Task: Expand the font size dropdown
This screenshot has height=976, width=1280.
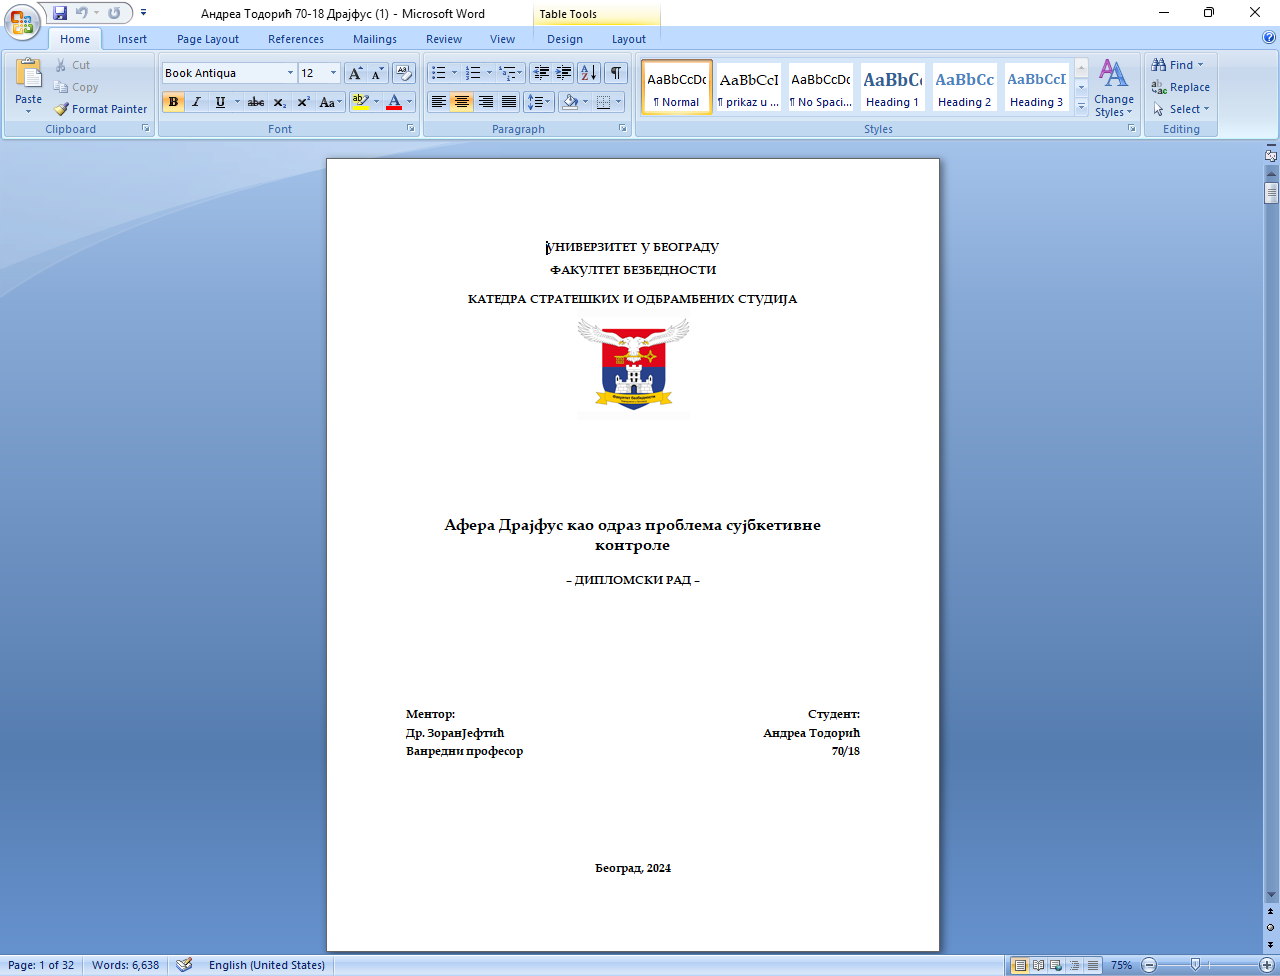Action: 333,73
